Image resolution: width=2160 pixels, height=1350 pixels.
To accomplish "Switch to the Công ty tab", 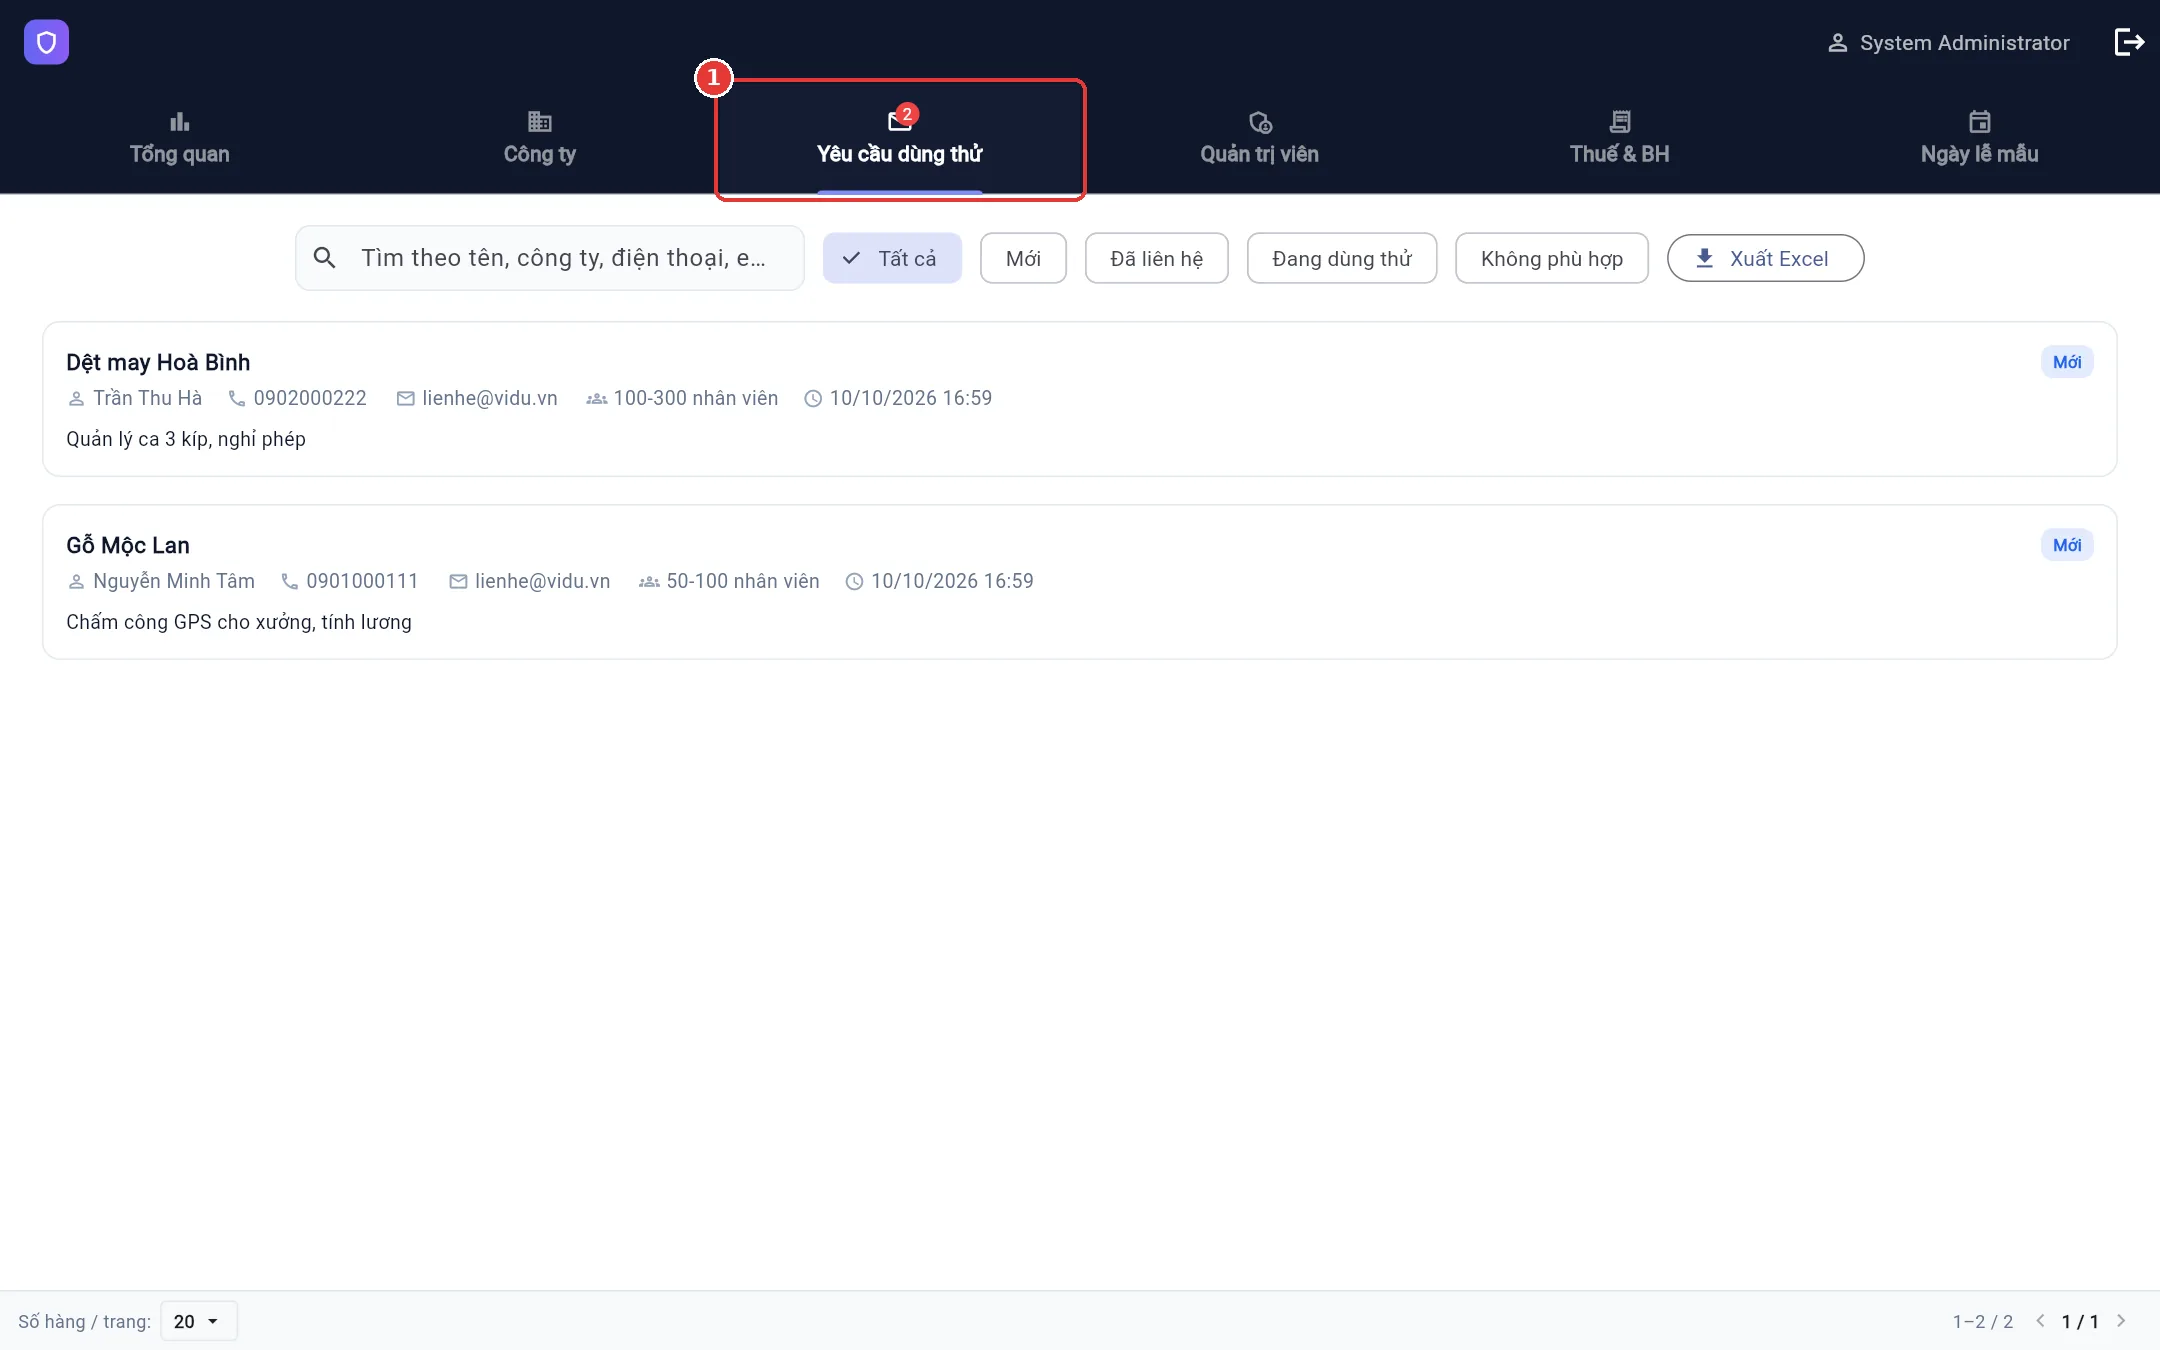I will [x=540, y=138].
